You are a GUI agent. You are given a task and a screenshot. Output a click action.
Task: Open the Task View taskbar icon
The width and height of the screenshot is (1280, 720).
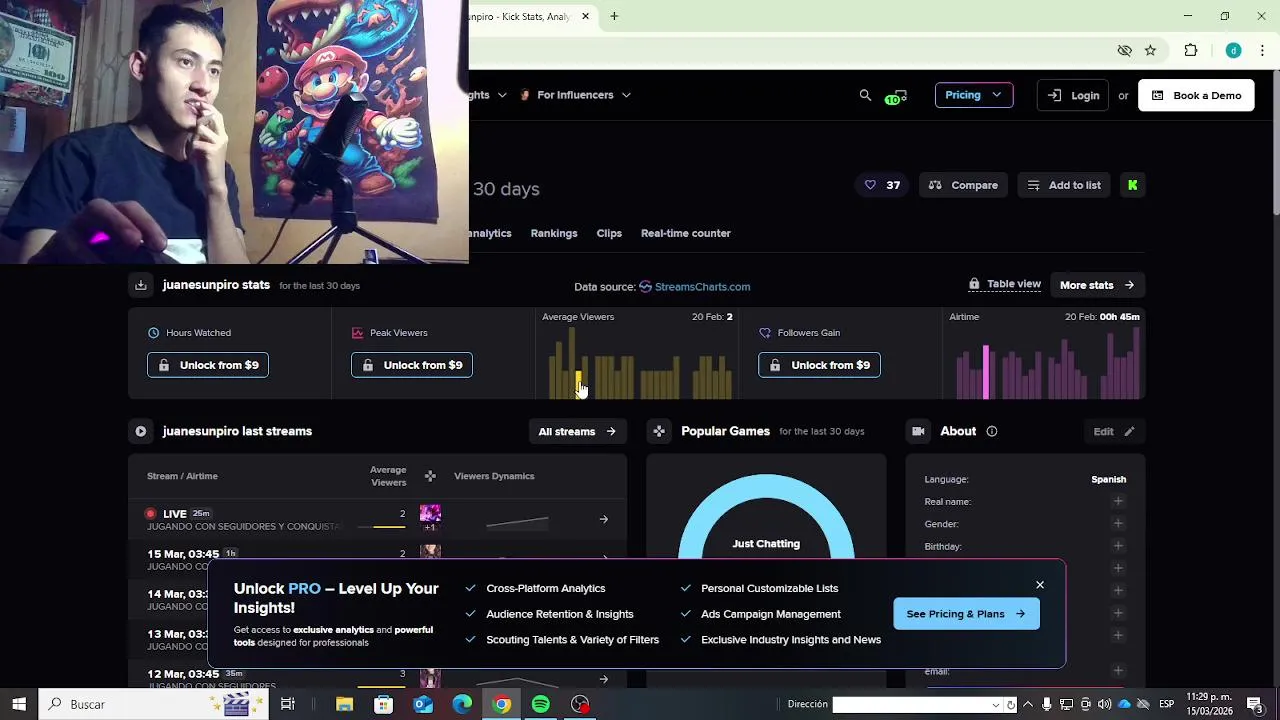288,704
